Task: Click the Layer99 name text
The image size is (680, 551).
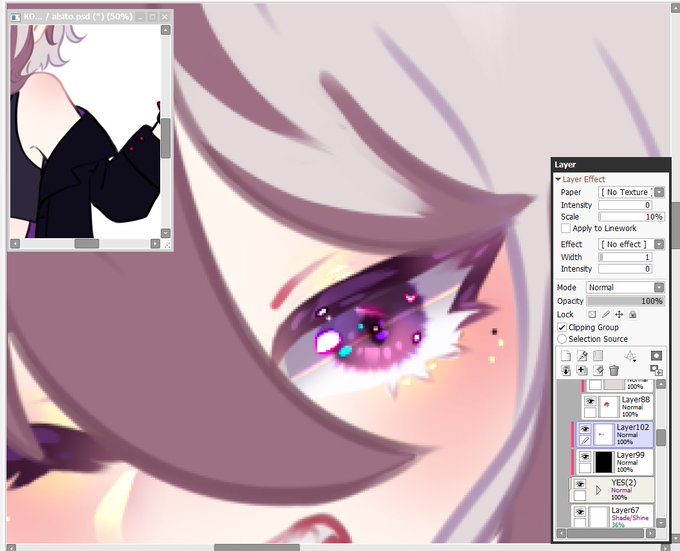Action: point(630,455)
